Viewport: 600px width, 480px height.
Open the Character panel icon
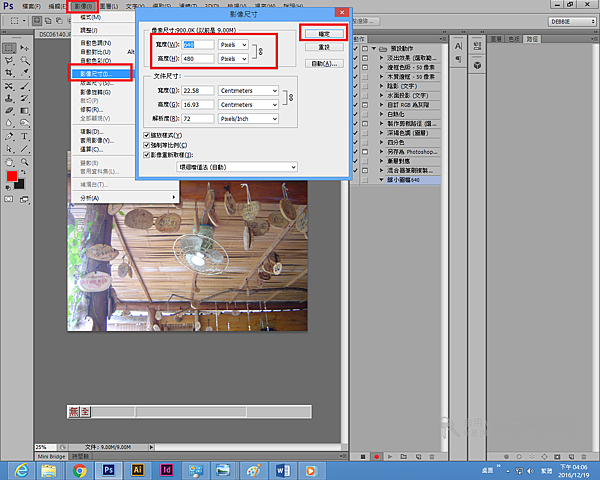click(458, 47)
